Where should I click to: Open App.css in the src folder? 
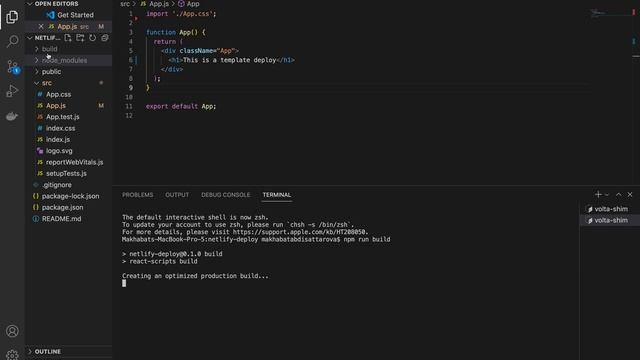(x=68, y=94)
